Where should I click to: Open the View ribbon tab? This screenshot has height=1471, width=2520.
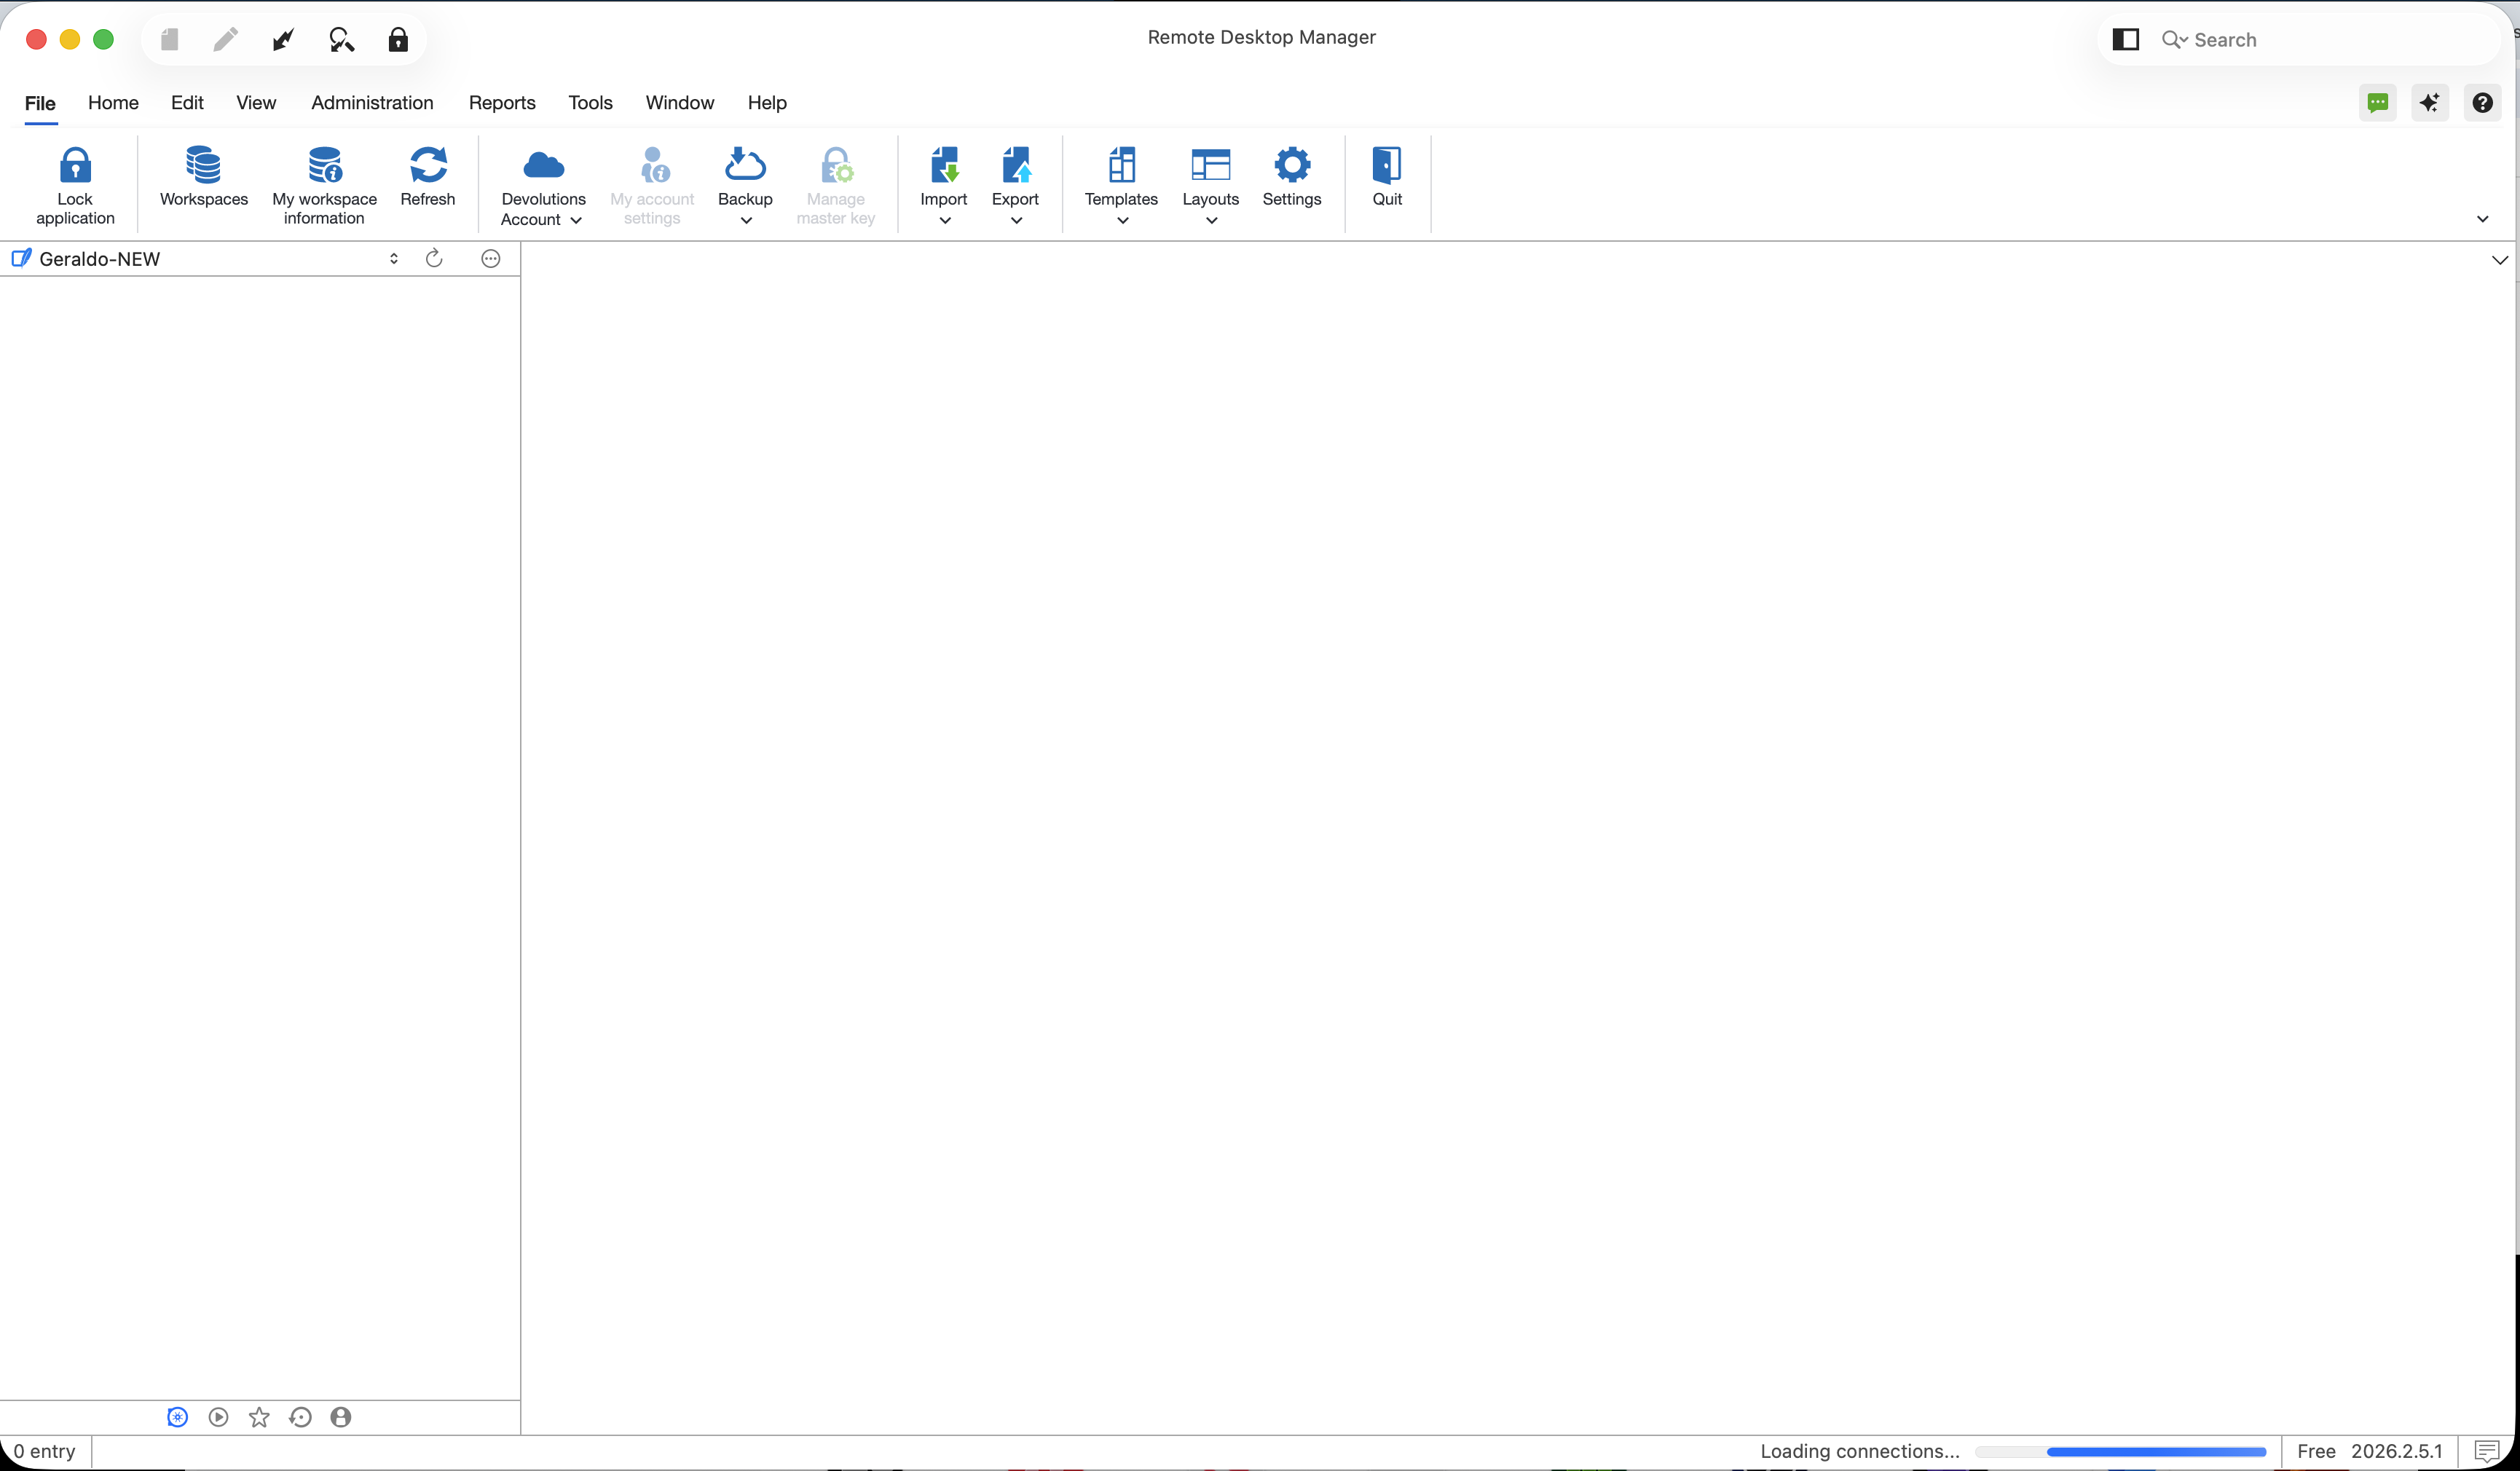click(x=256, y=103)
